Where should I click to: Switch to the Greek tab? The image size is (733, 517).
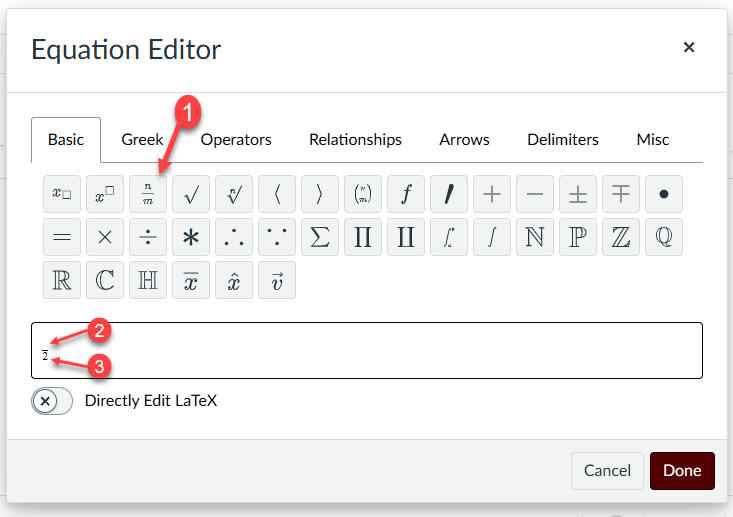point(142,140)
